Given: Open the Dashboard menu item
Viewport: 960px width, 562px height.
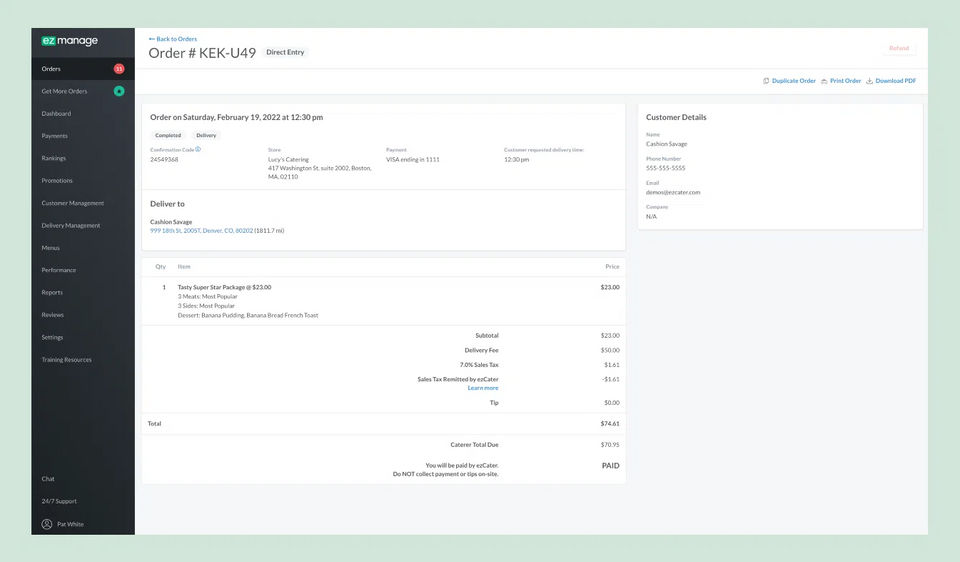Looking at the screenshot, I should [x=56, y=114].
